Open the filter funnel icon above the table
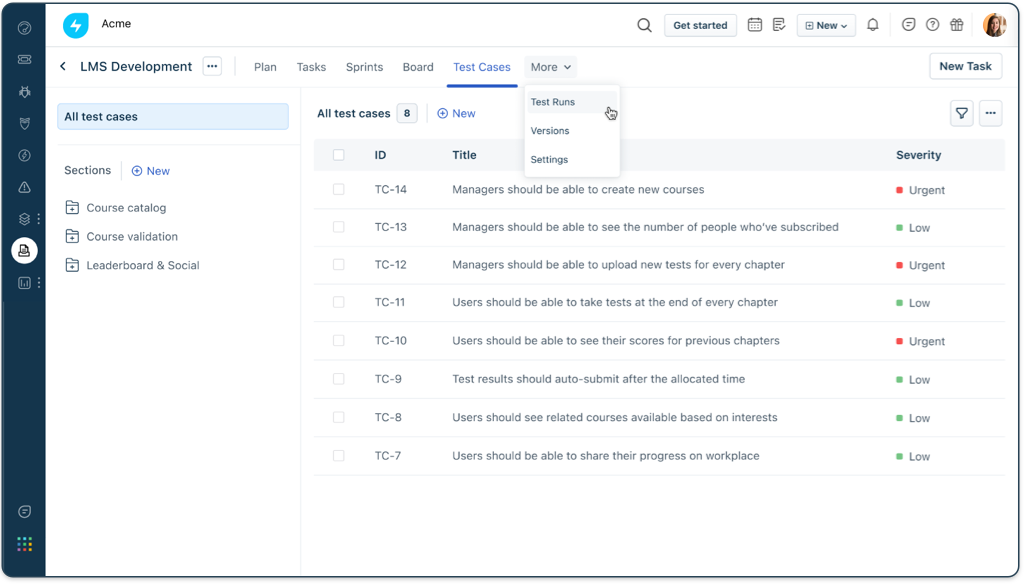Image resolution: width=1026 pixels, height=586 pixels. point(961,113)
